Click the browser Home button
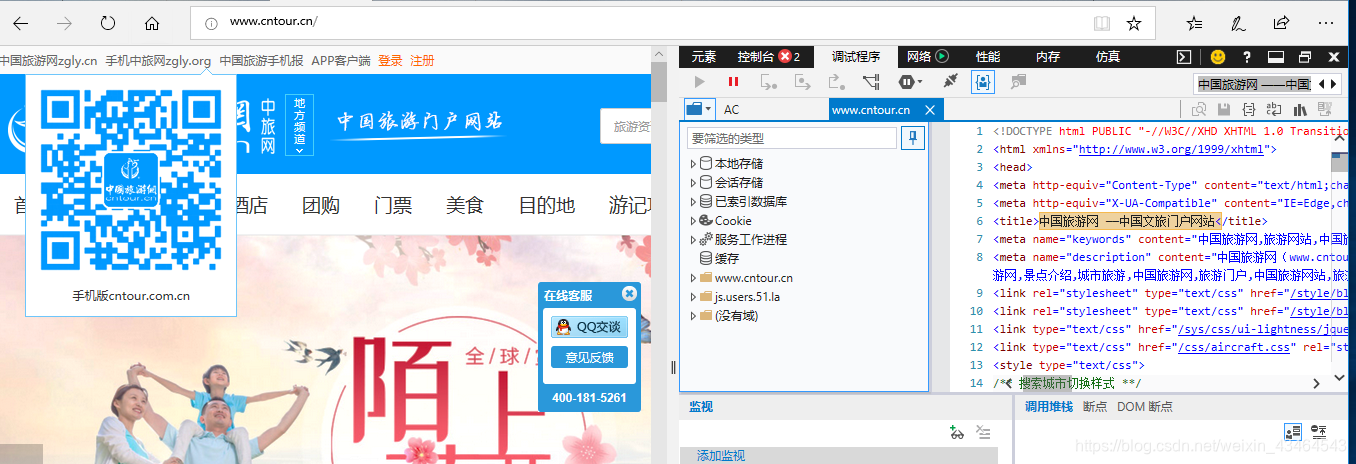The image size is (1356, 464). (152, 23)
